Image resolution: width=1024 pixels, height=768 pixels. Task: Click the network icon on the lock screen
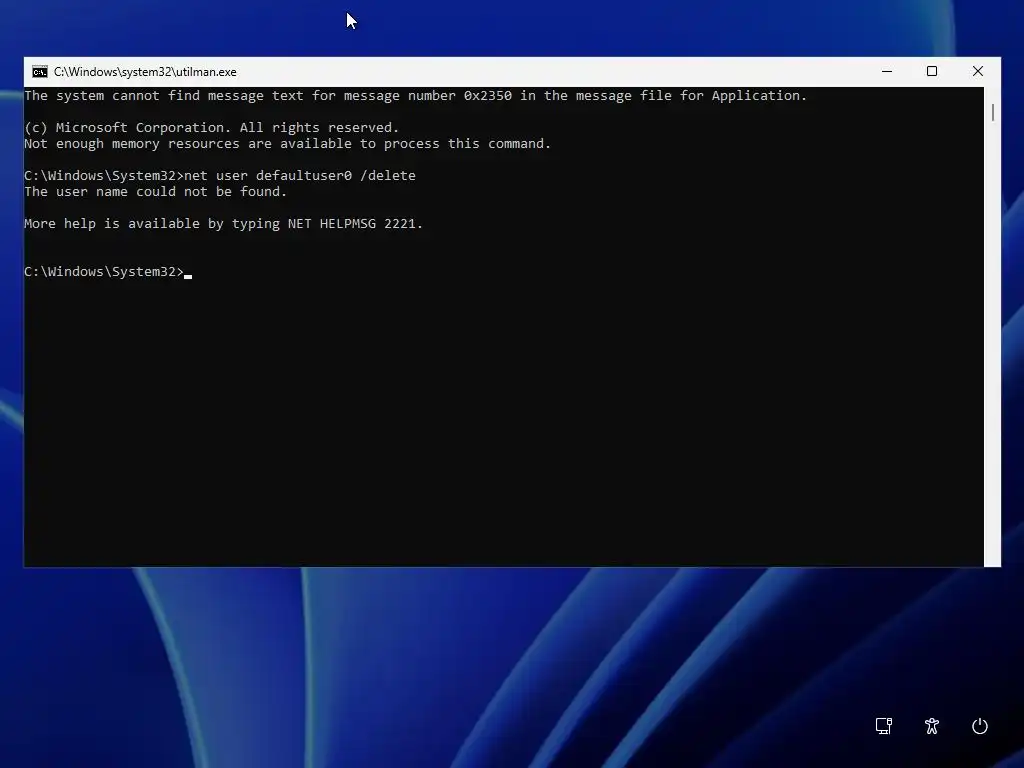point(884,726)
